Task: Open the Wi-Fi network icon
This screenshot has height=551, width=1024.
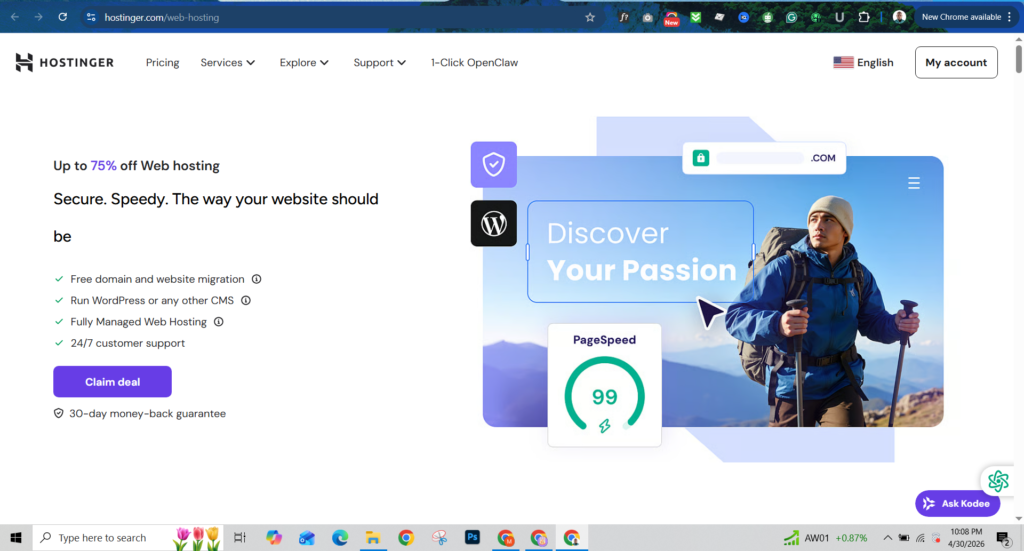Action: 920,538
